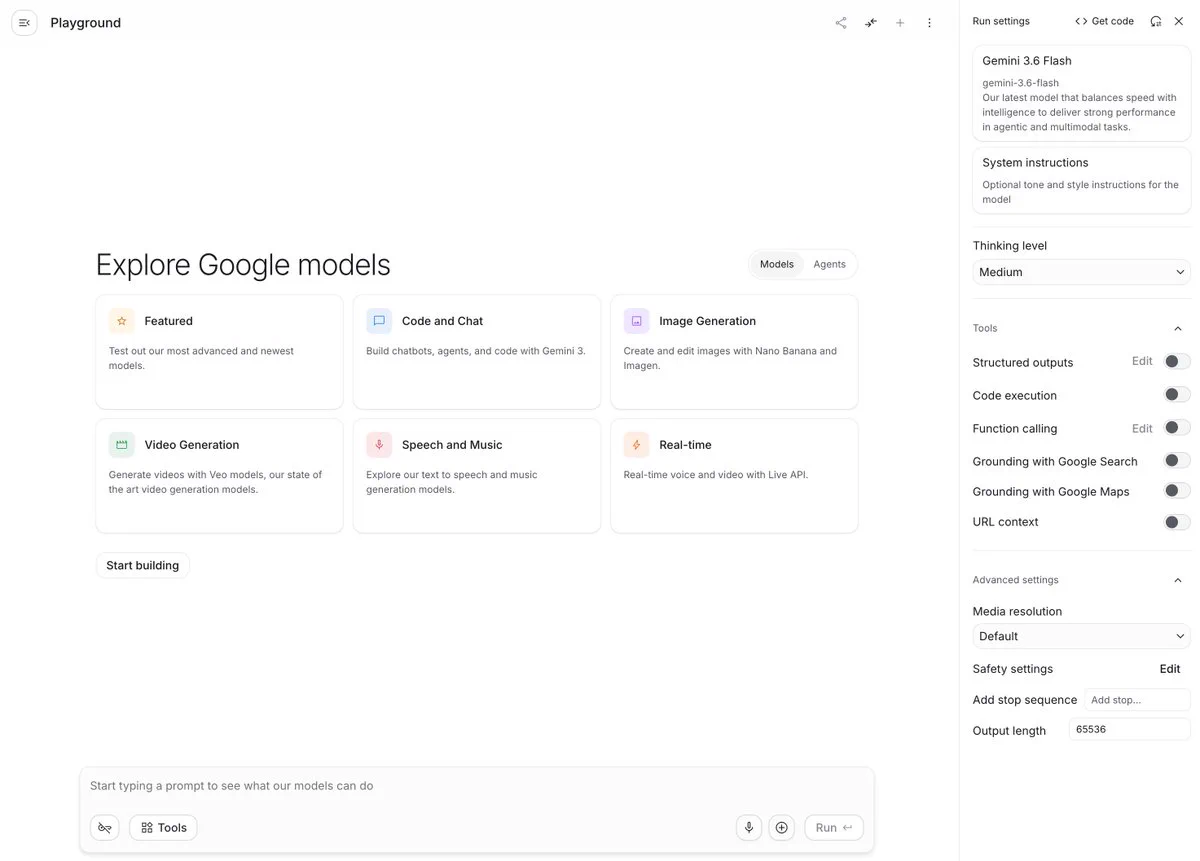Toggle Structured outputs switch

pyautogui.click(x=1177, y=362)
